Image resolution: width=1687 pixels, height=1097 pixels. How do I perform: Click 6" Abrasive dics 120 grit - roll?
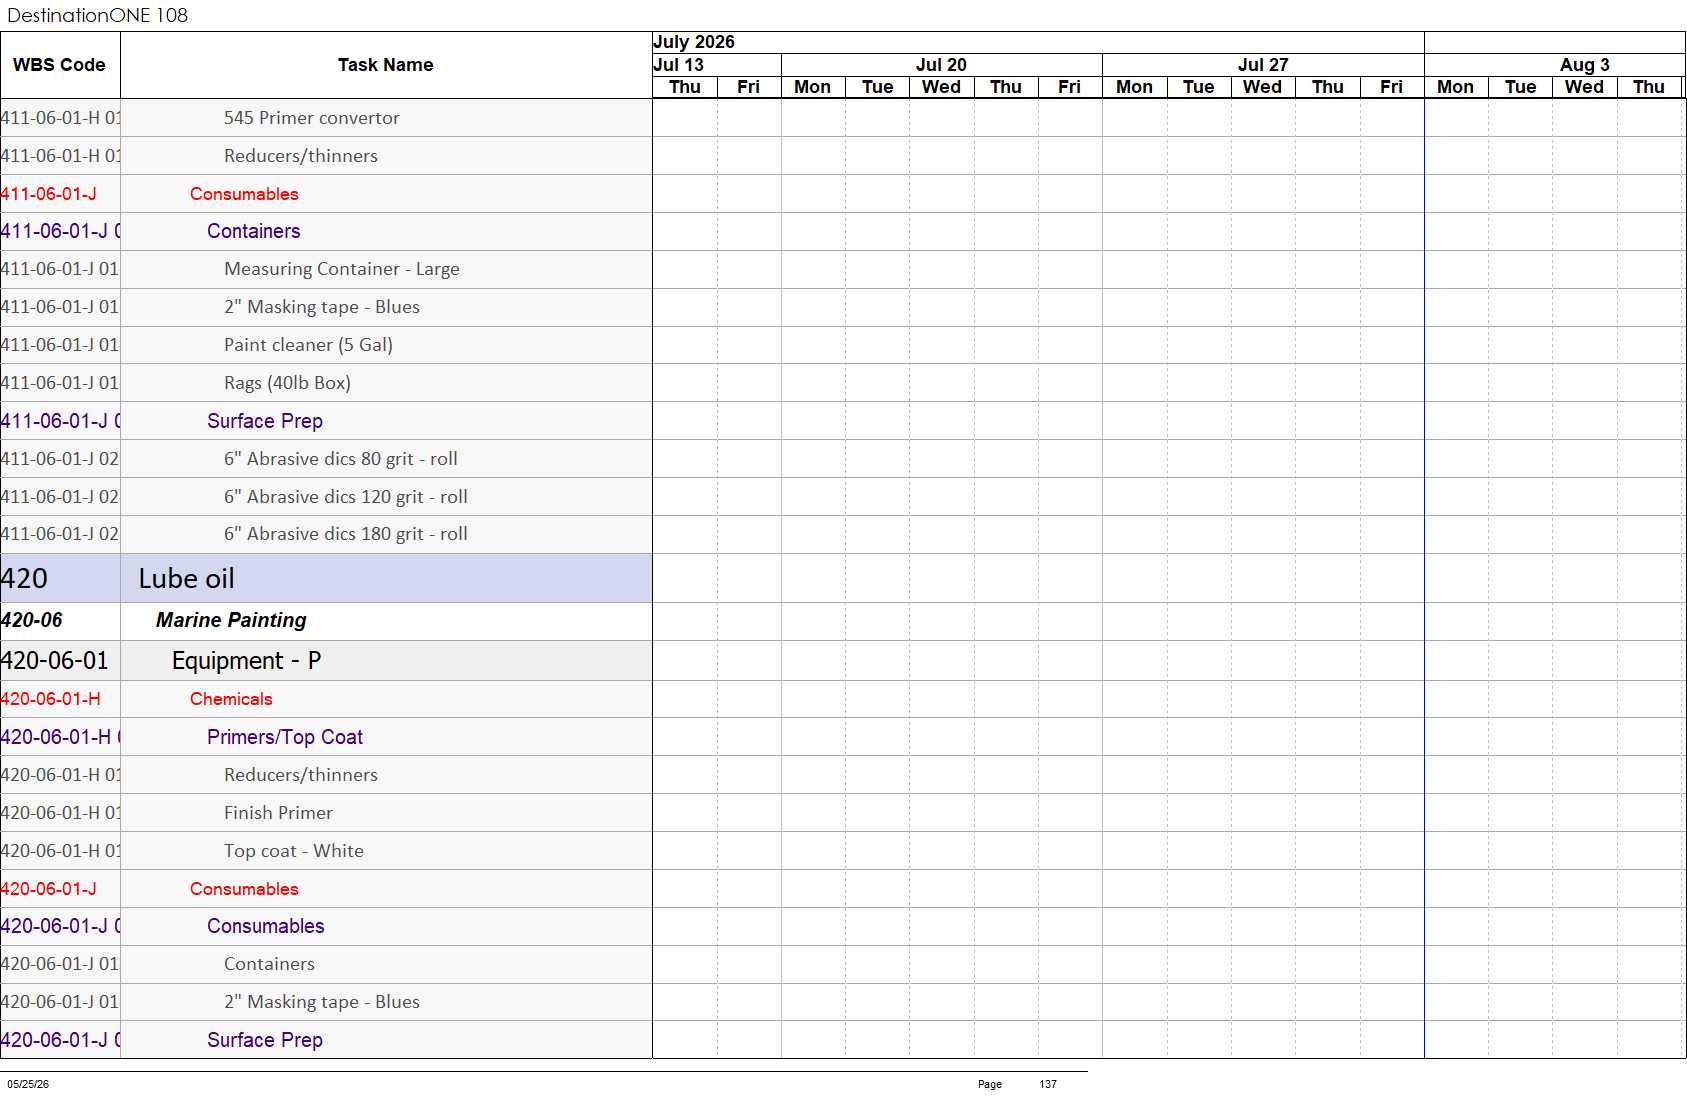(x=326, y=497)
